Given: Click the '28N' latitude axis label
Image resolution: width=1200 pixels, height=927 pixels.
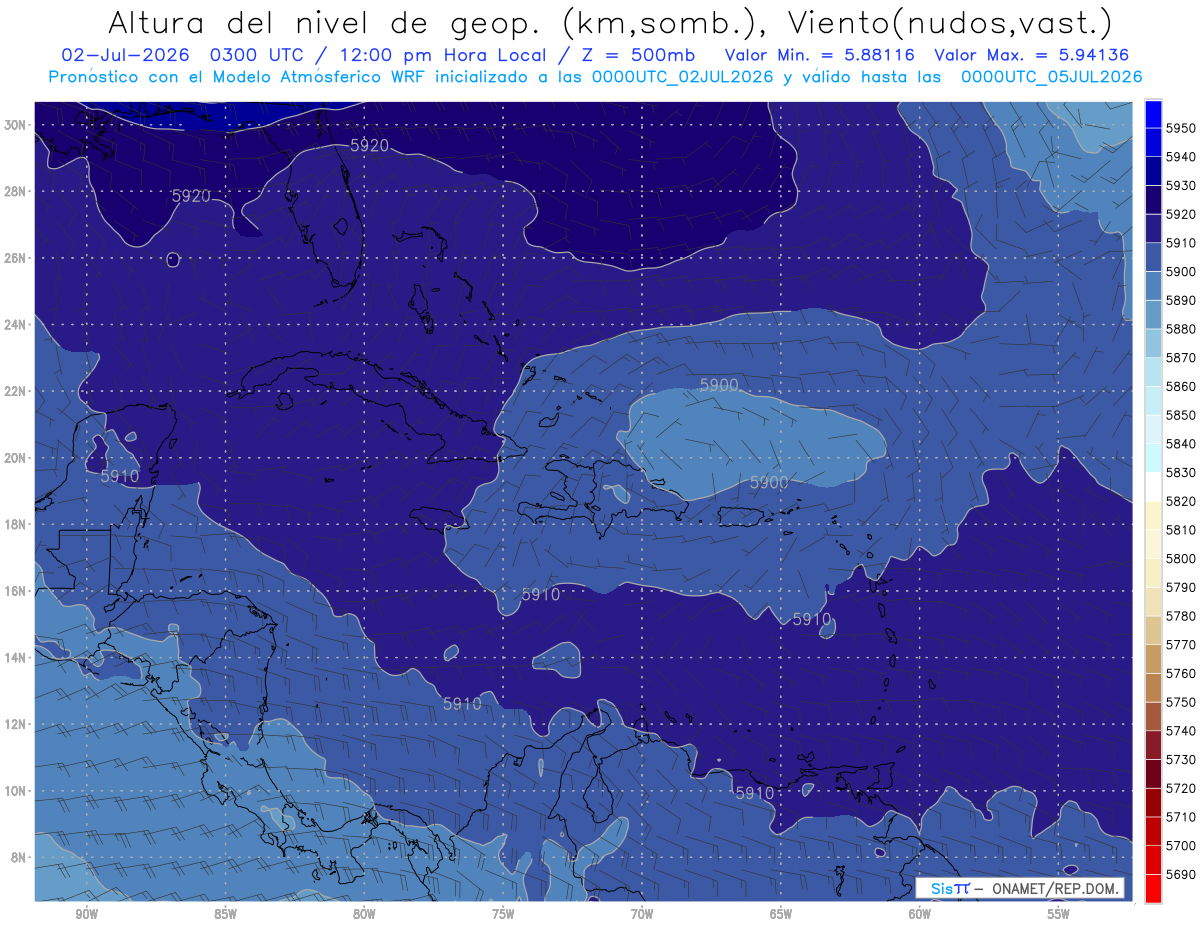Looking at the screenshot, I should click(x=16, y=191).
